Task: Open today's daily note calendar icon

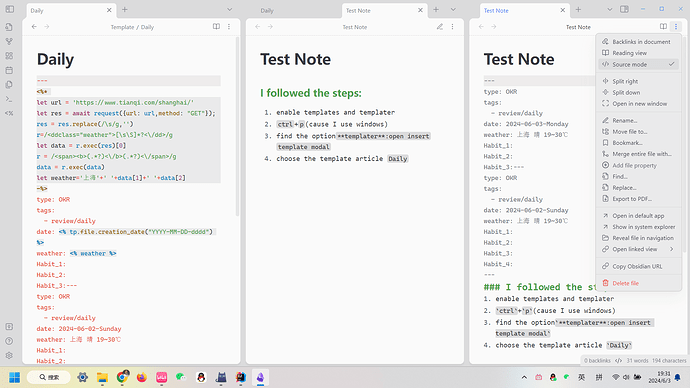Action: (x=9, y=70)
